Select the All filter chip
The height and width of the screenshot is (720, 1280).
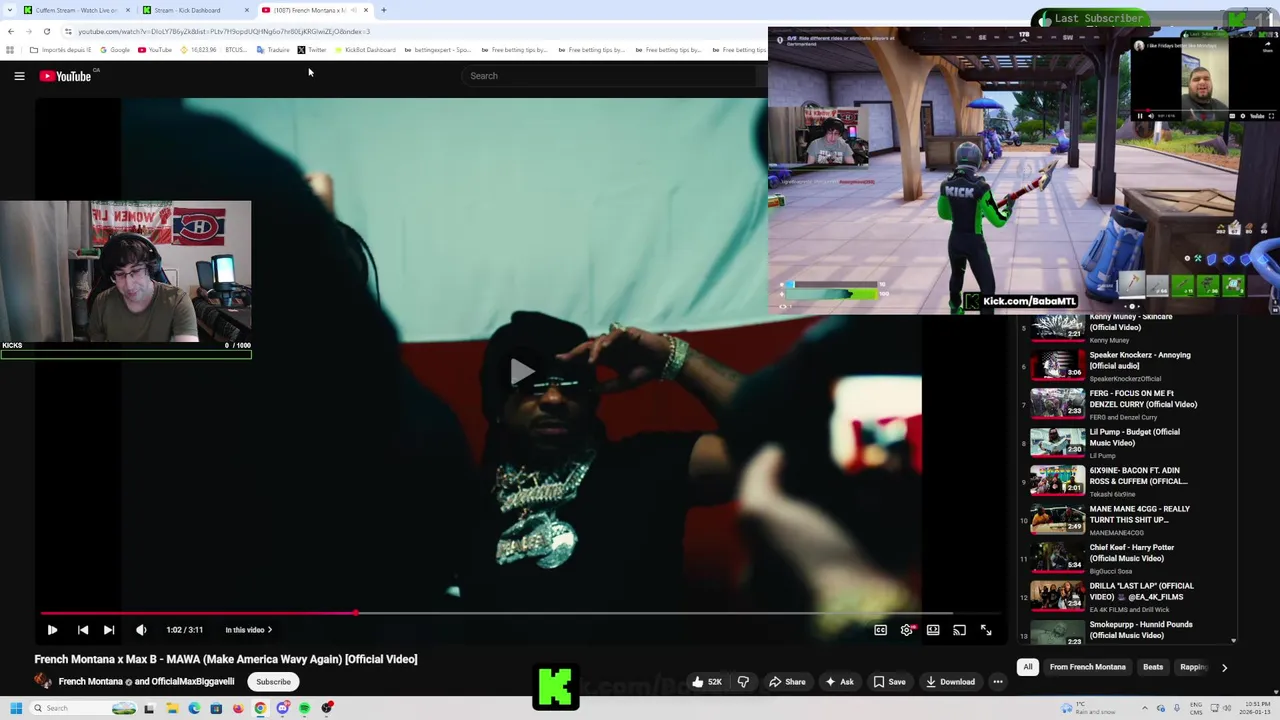point(1027,667)
